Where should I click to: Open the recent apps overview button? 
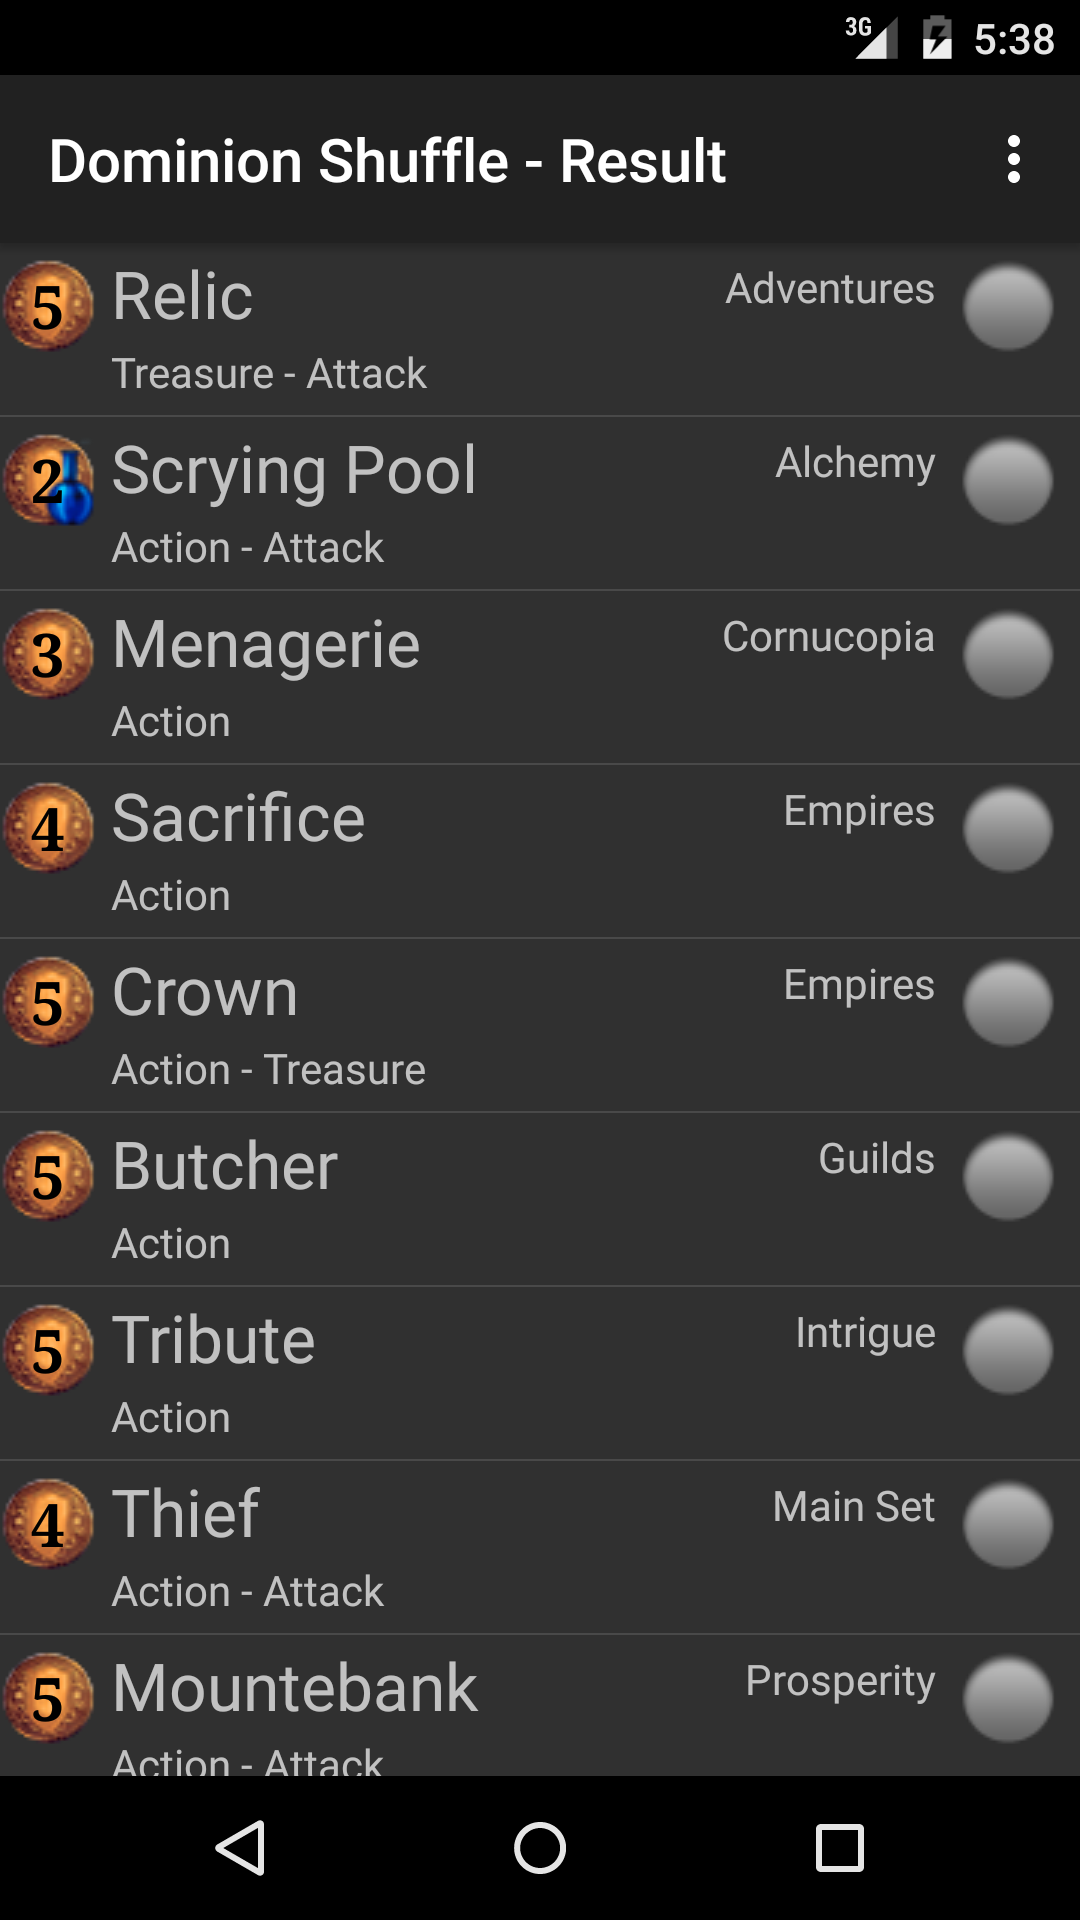pos(840,1847)
